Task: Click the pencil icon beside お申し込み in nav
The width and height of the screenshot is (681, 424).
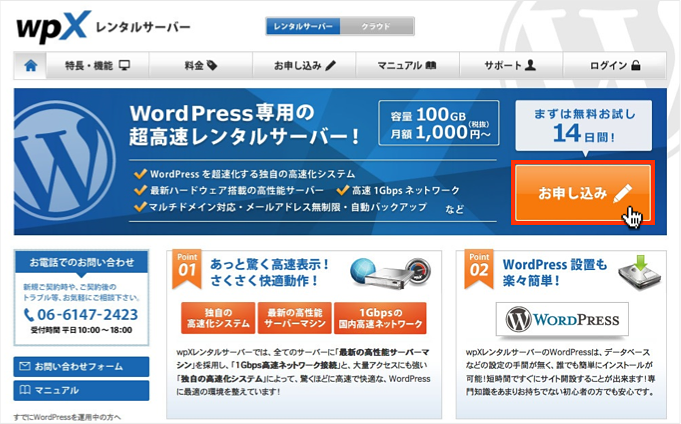Action: coord(331,65)
